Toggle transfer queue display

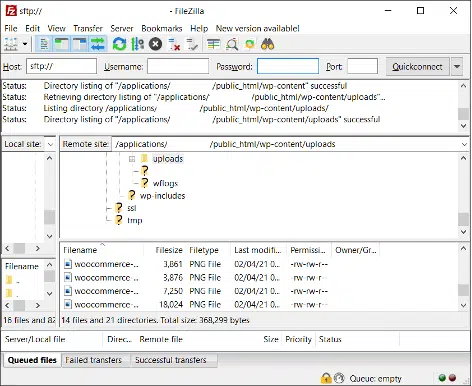[x=98, y=44]
